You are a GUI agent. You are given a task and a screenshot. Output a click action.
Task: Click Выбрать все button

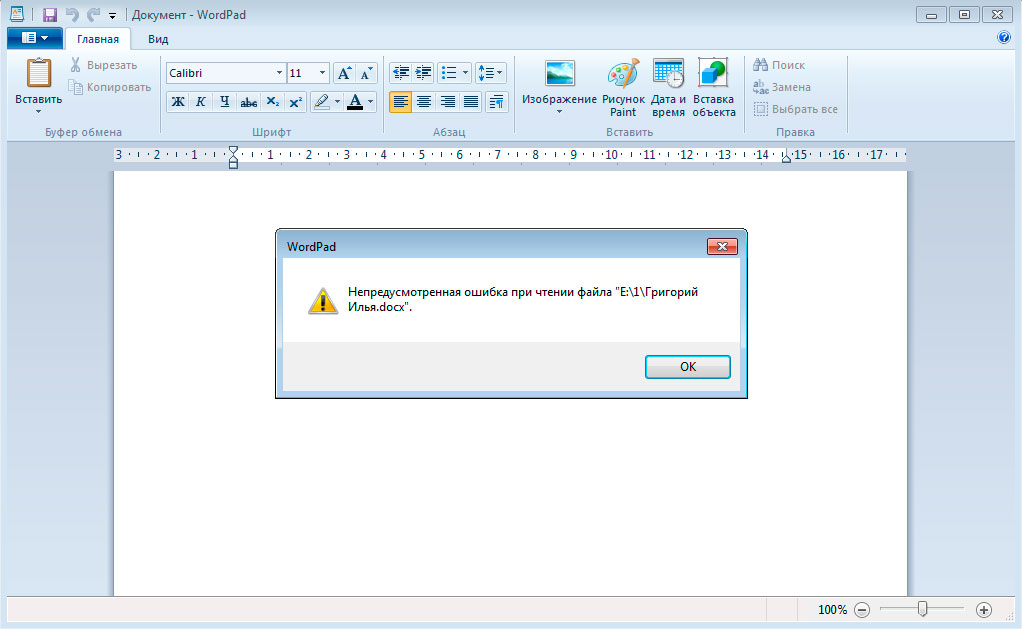coord(796,109)
